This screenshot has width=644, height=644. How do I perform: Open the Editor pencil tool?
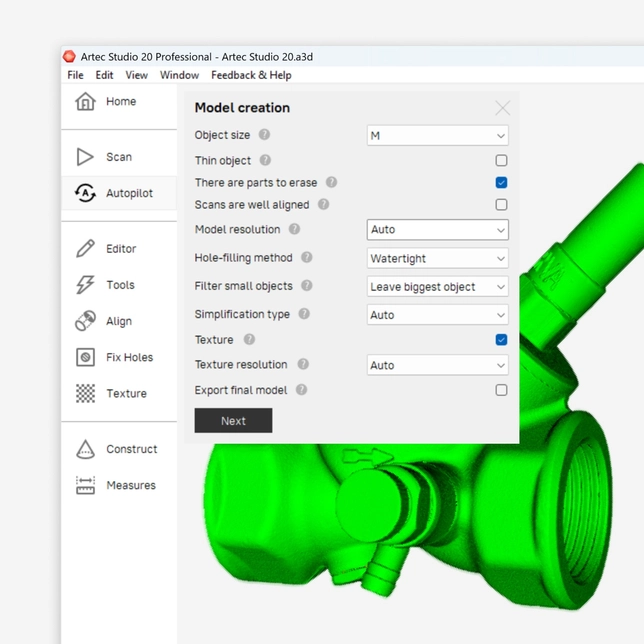[x=86, y=249]
